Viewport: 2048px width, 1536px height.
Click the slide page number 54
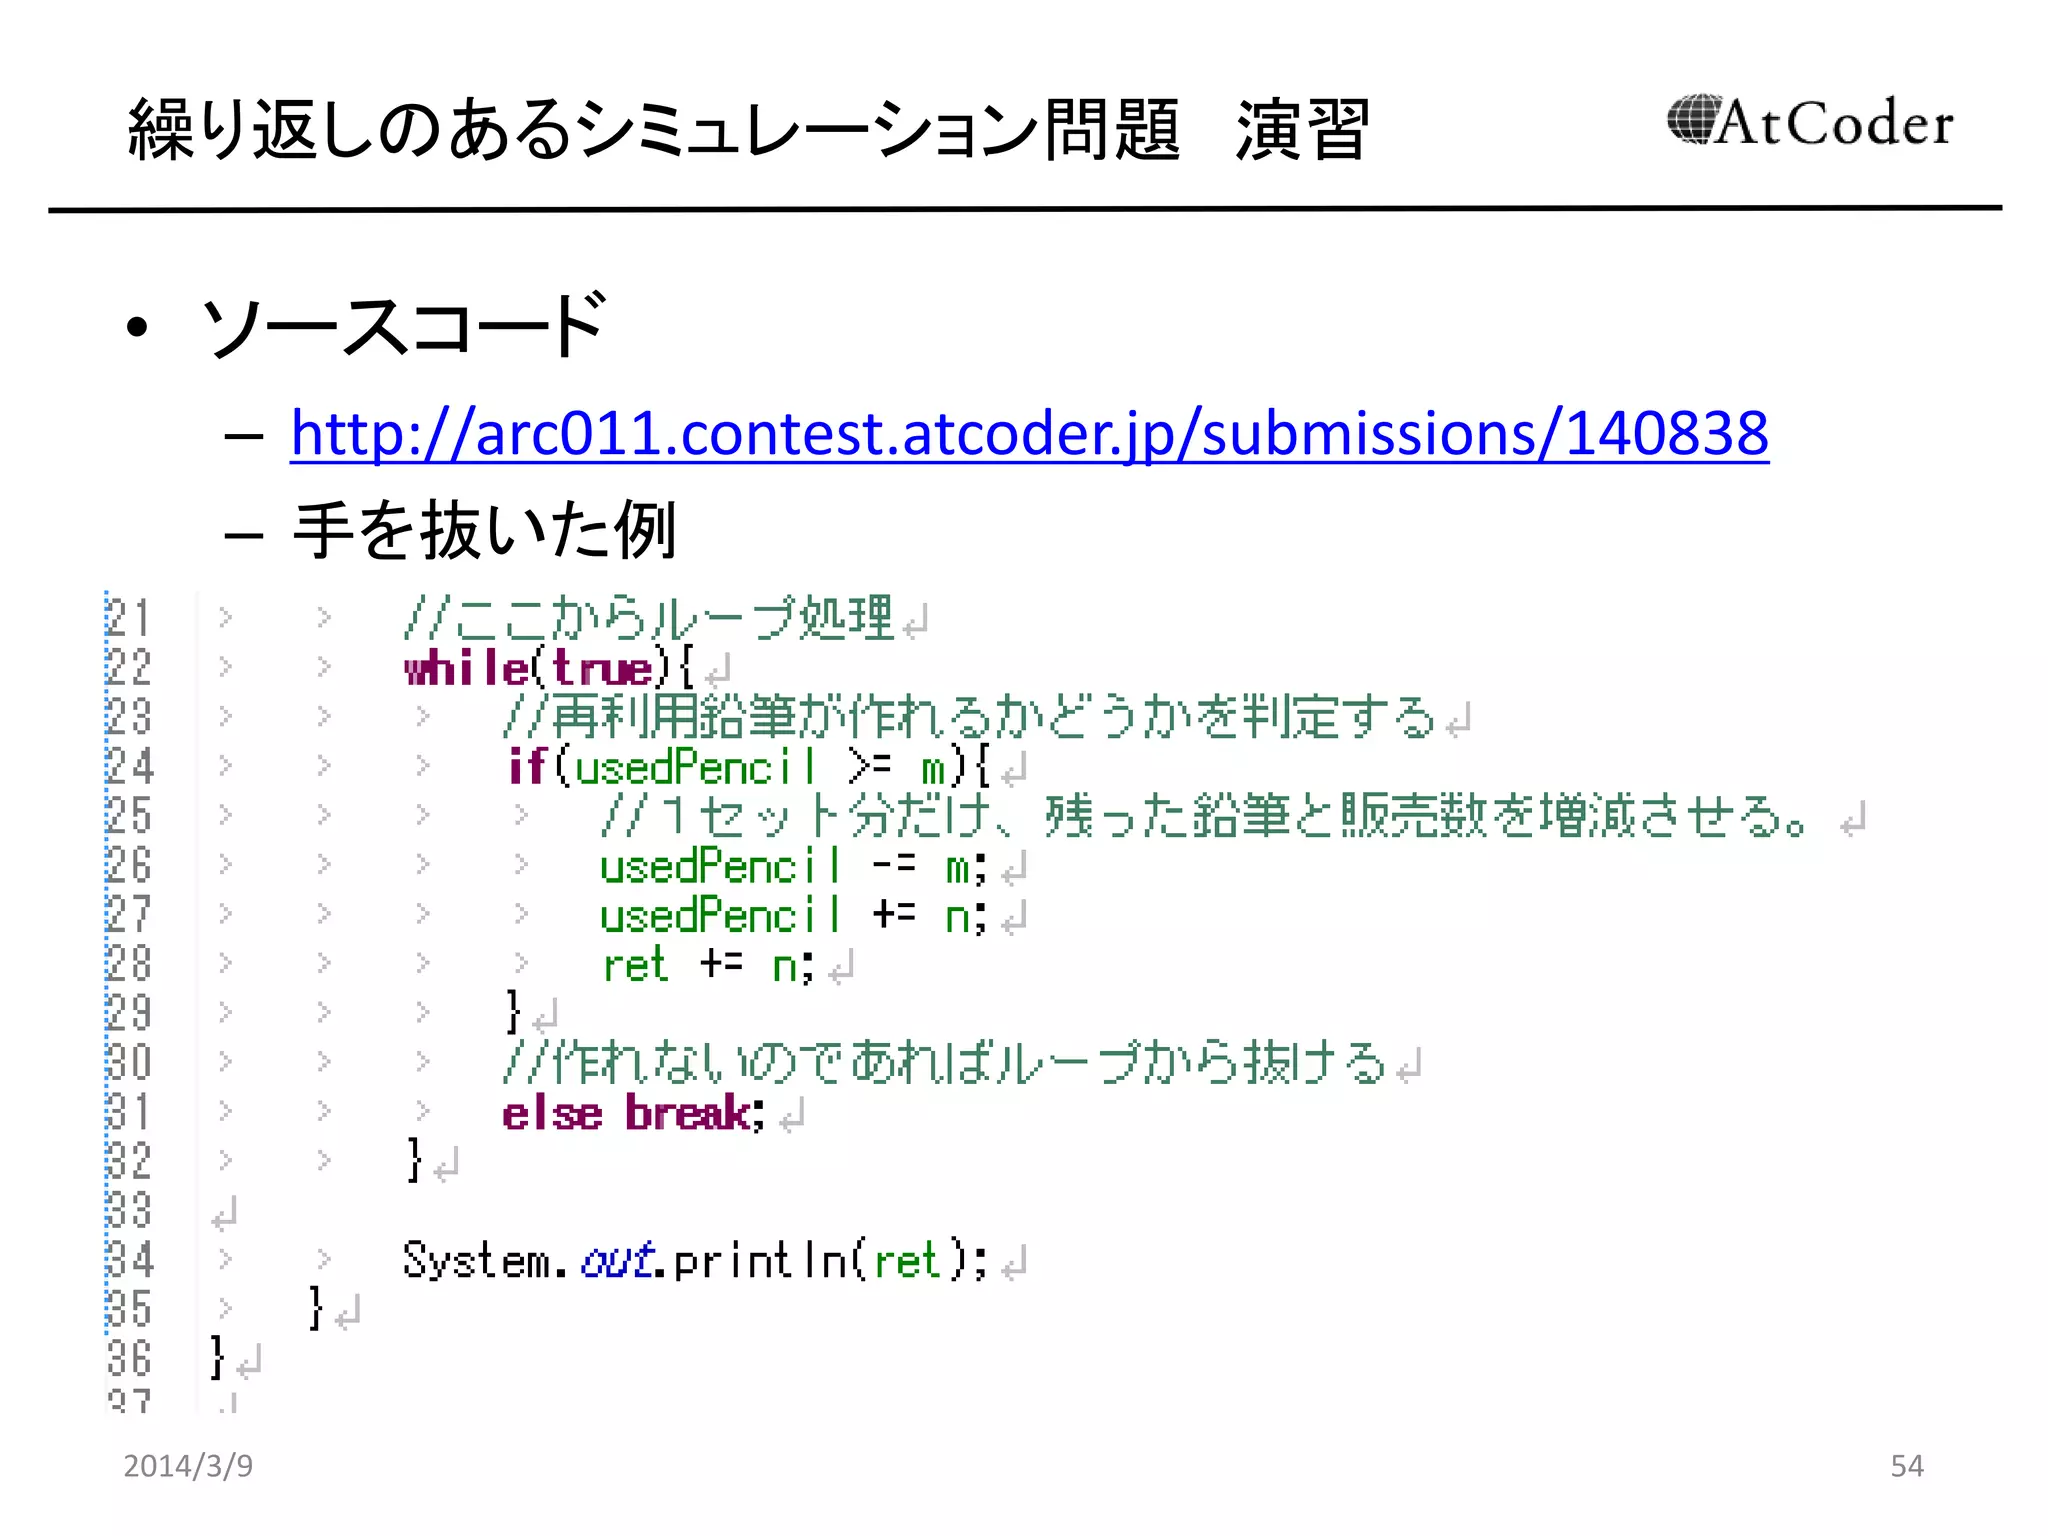tap(1906, 1466)
